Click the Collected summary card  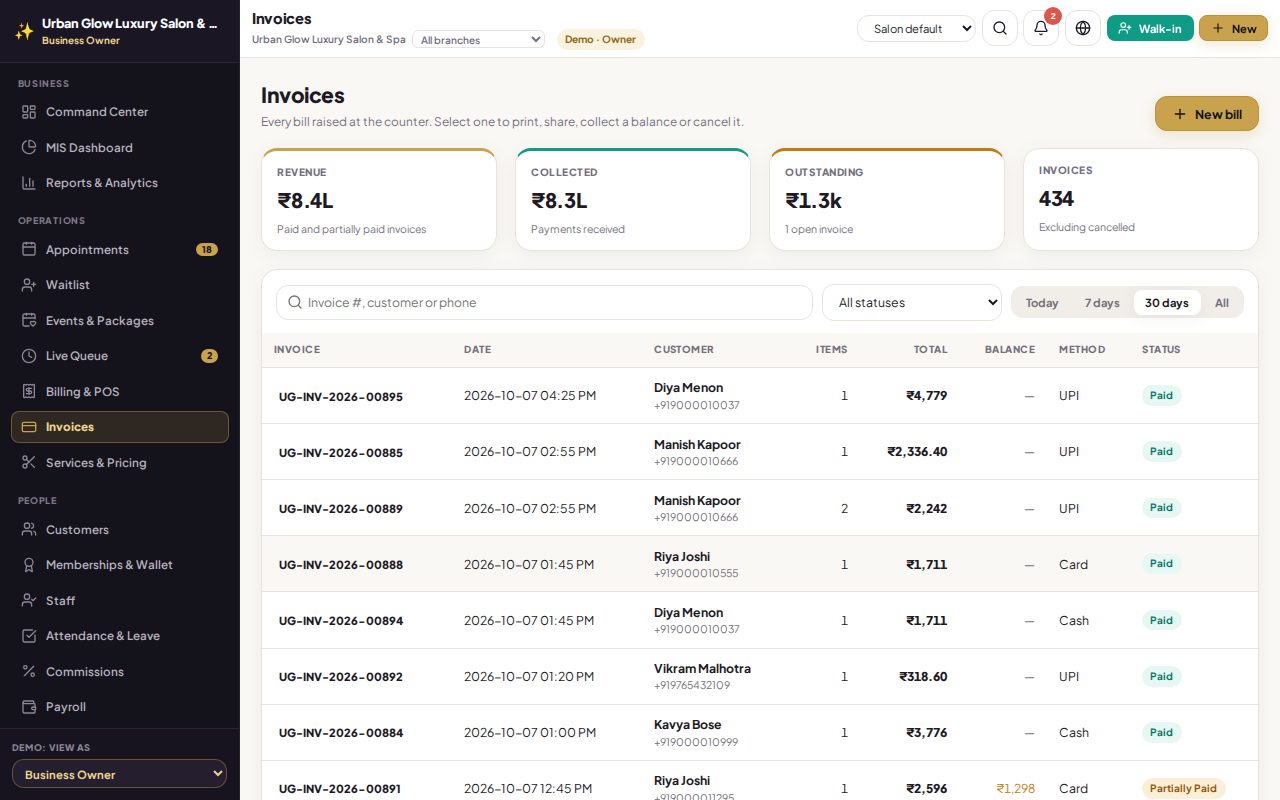point(633,199)
